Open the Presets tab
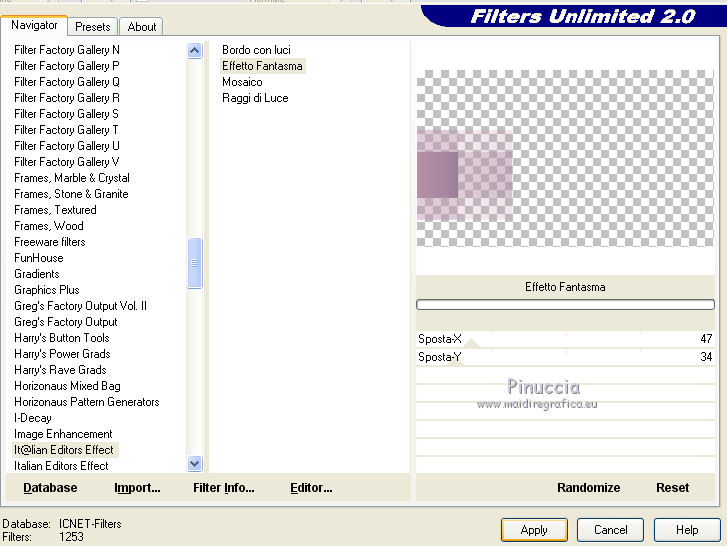This screenshot has width=727, height=546. [x=93, y=27]
